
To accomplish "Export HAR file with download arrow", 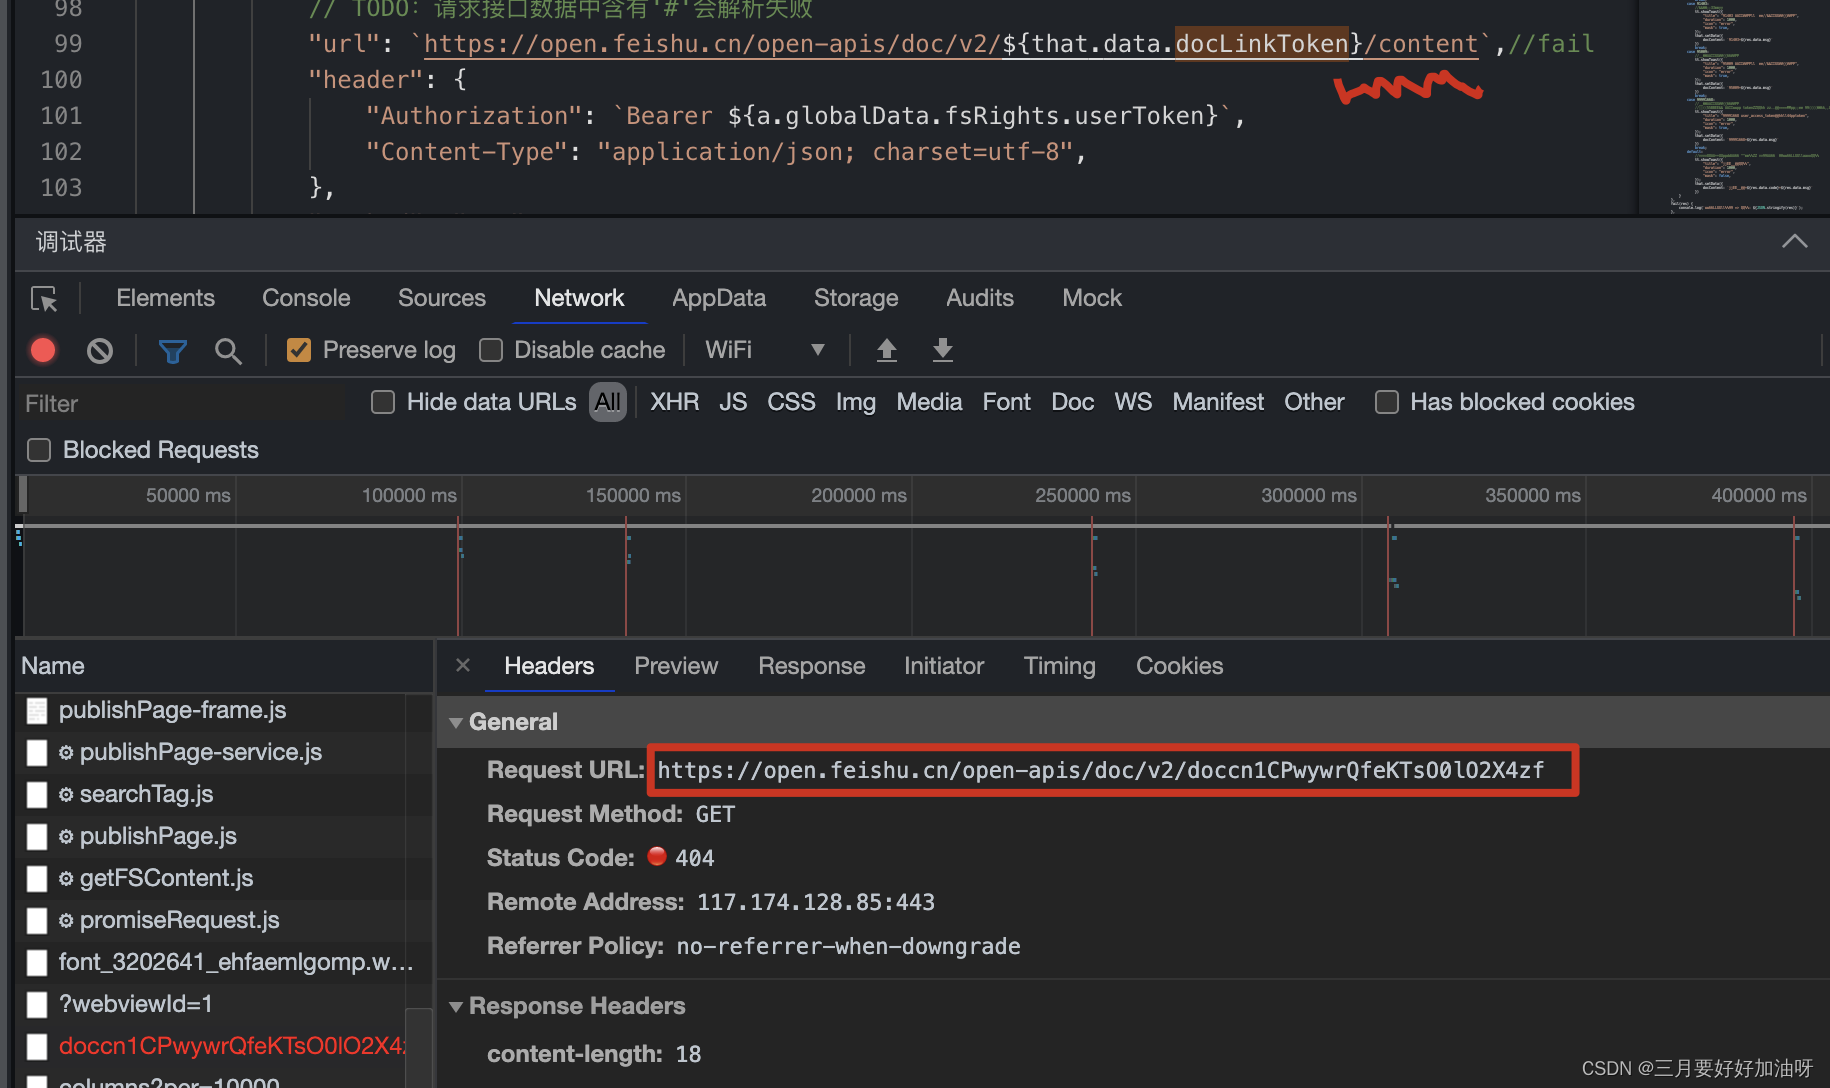I will tap(942, 350).
